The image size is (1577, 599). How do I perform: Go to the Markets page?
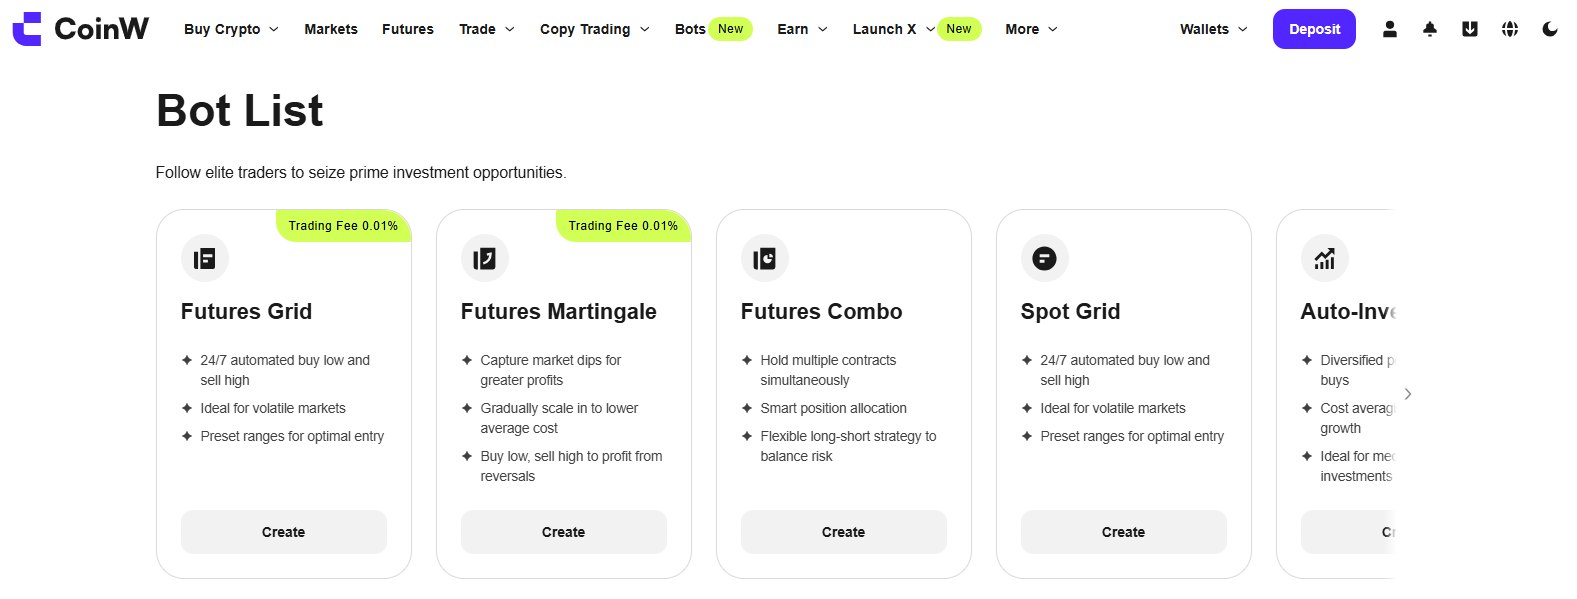(x=331, y=29)
